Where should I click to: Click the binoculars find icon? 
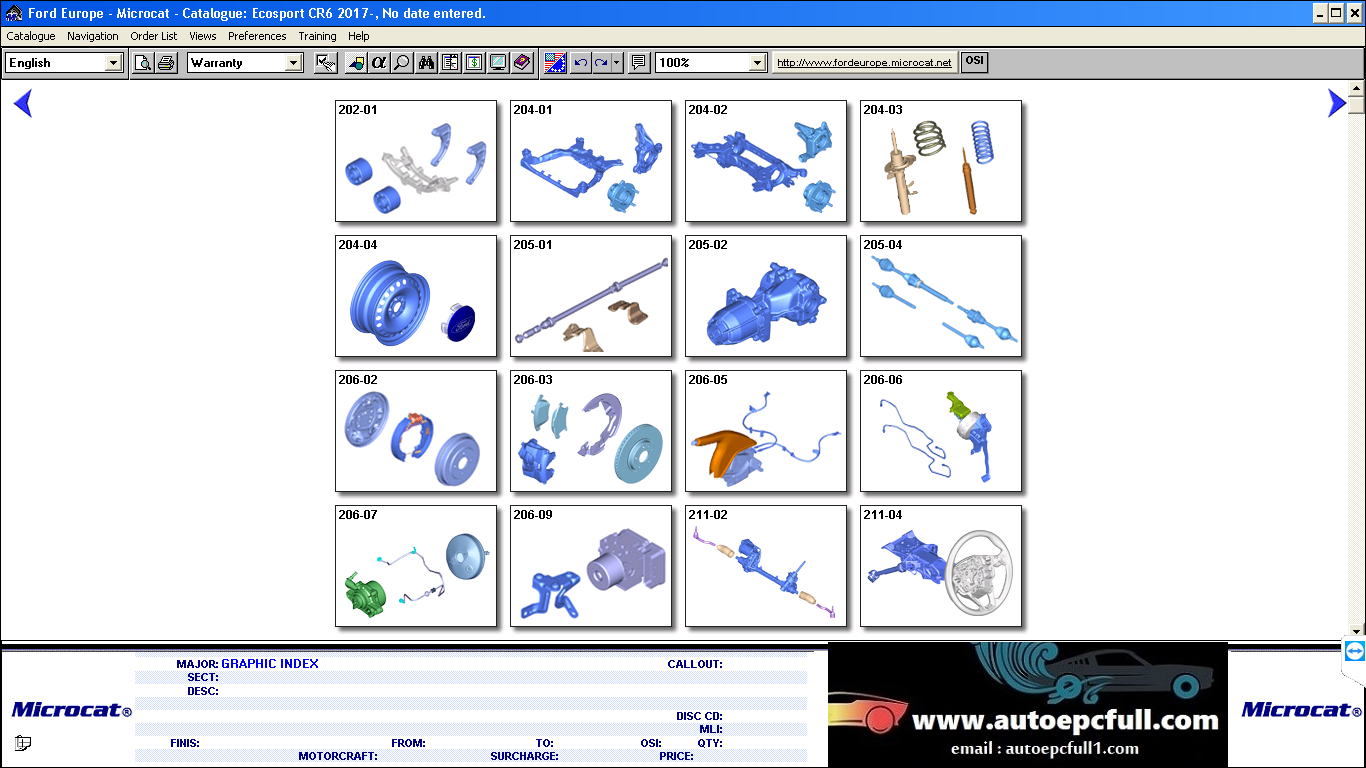tap(427, 63)
